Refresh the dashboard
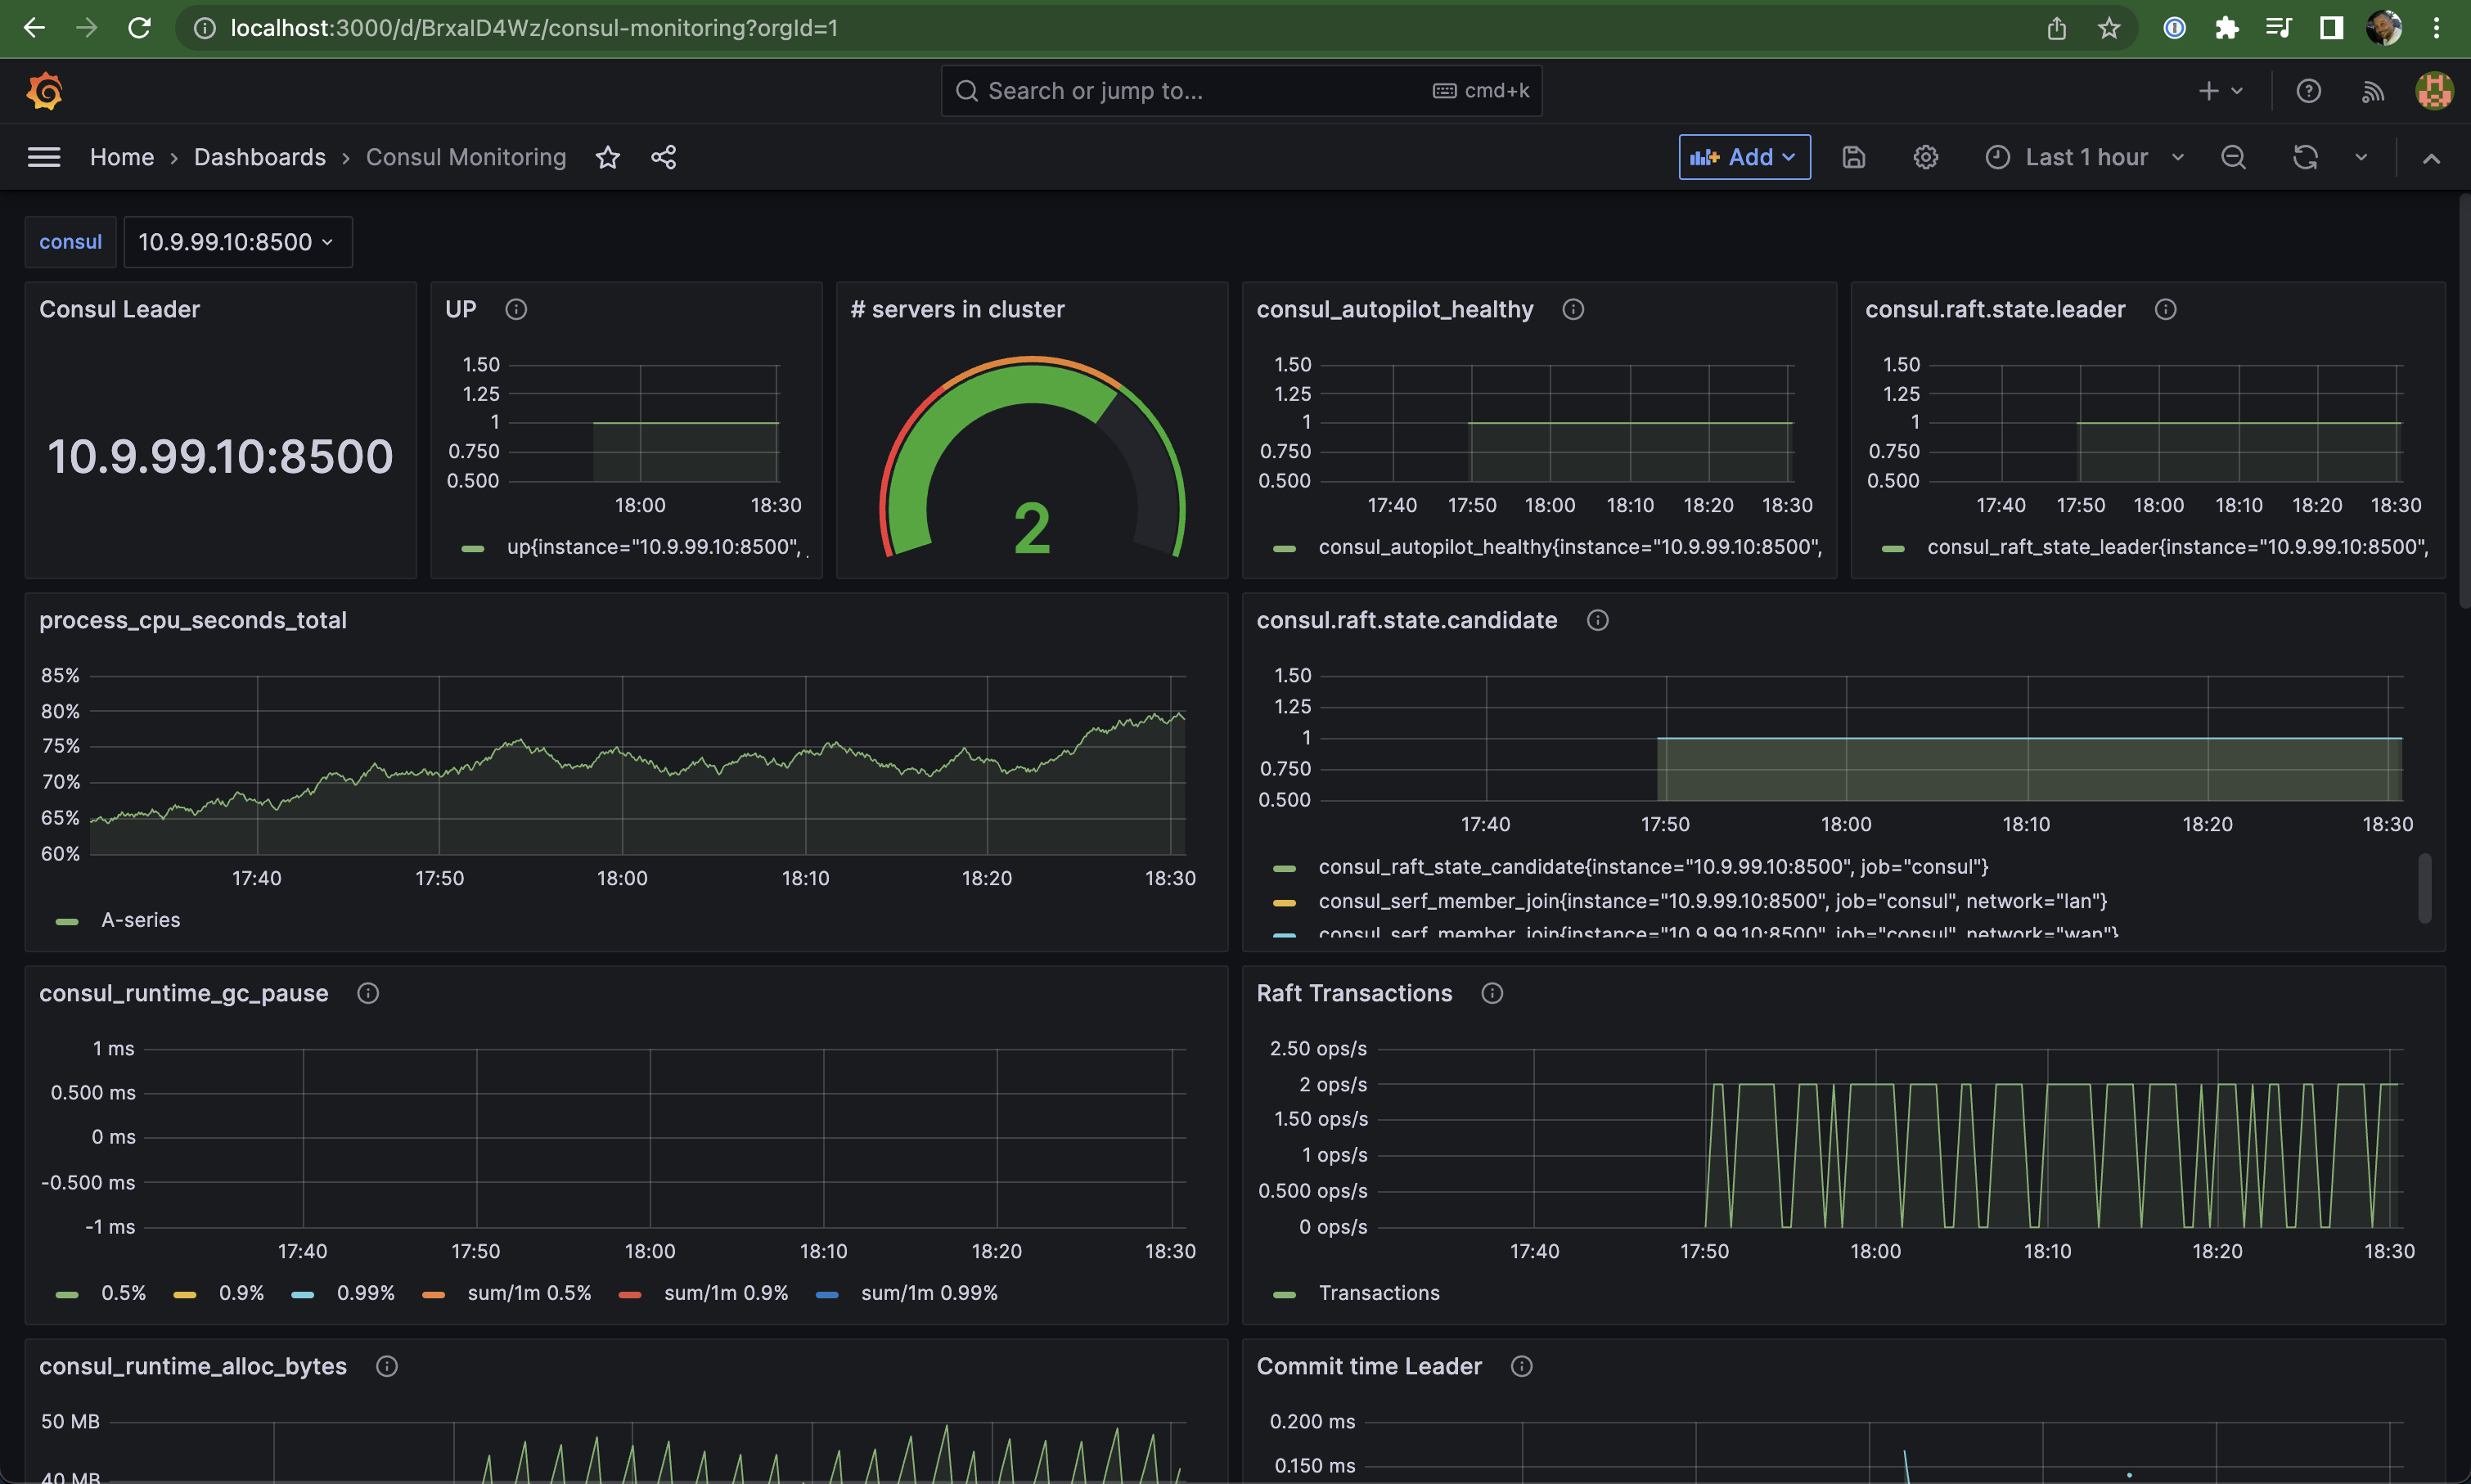Screen dimensions: 2471x1484 click(2305, 157)
